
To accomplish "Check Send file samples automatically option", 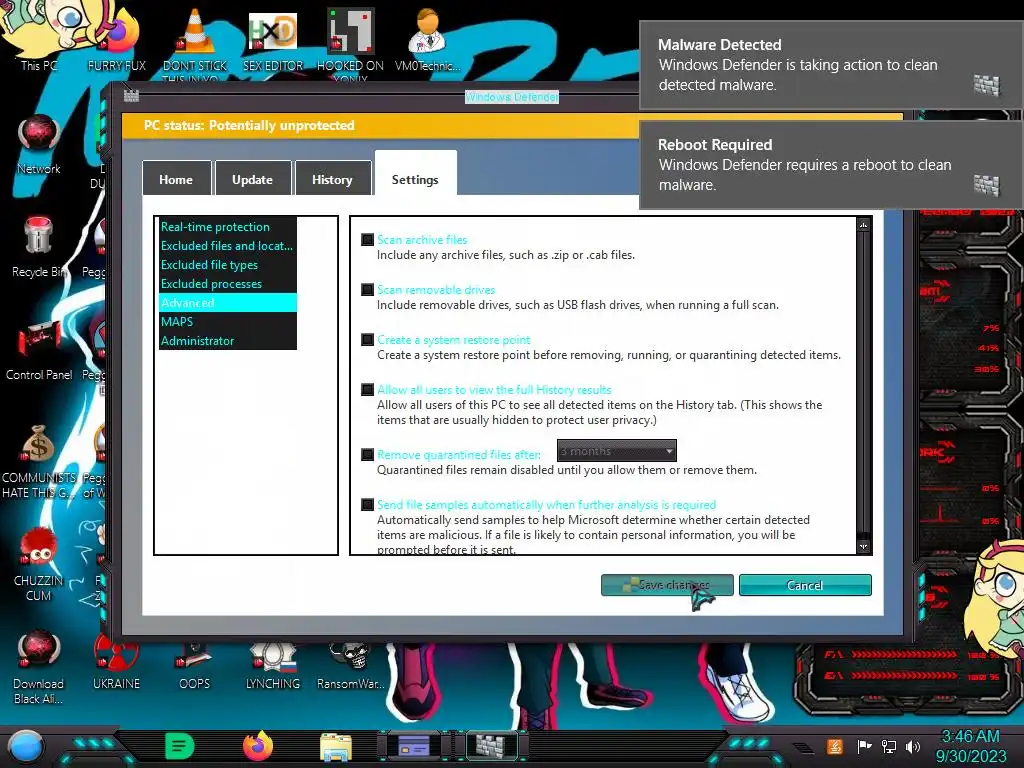I will pos(368,505).
